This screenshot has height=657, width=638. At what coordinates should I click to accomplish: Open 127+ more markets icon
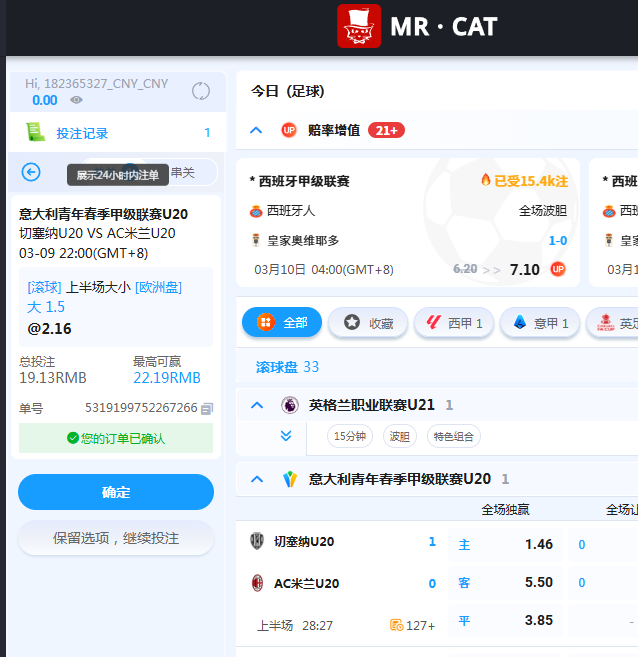(396, 625)
